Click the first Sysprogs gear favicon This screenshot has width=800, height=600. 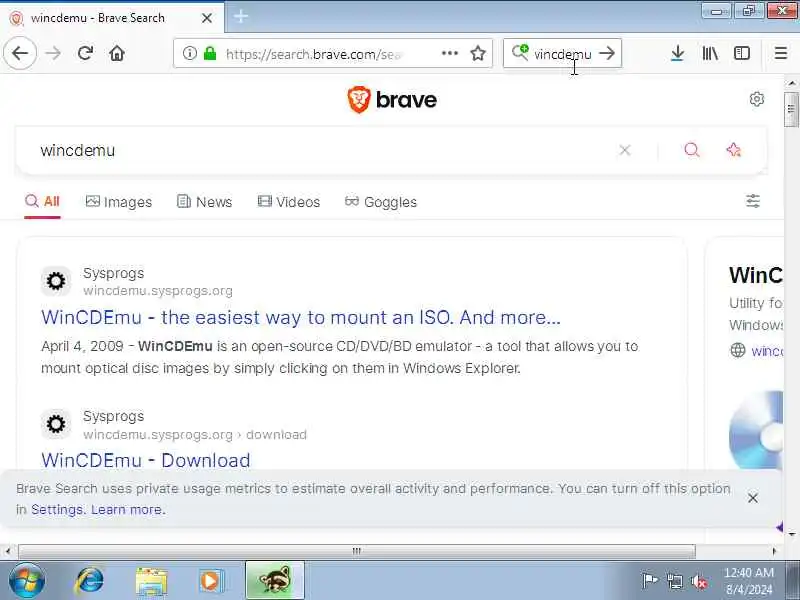pyautogui.click(x=56, y=281)
